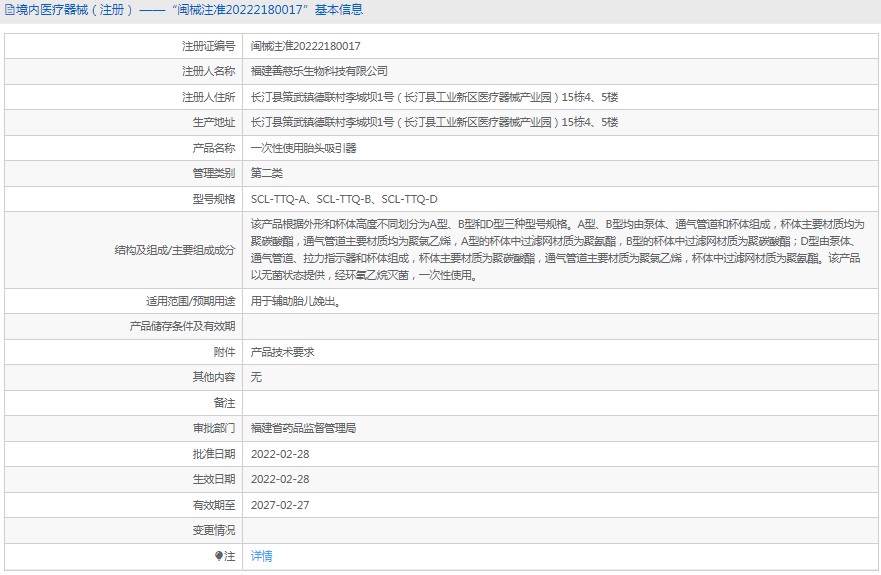Image resolution: width=881 pixels, height=575 pixels.
Task: Click the 生产地址 label
Action: (214, 123)
